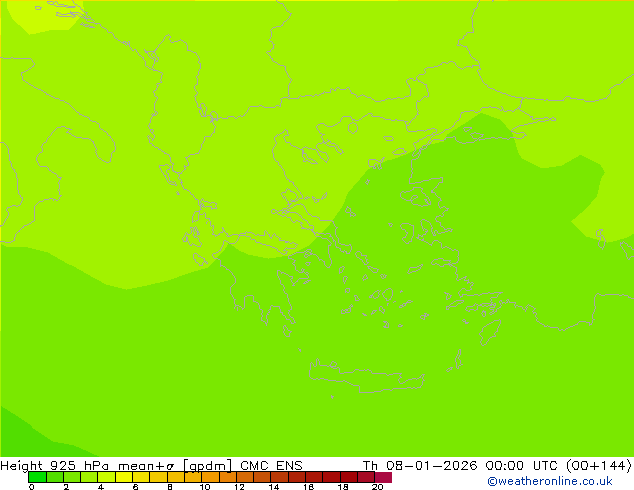This screenshot has width=634, height=490.
Task: Click the legend swatch between 14 and 15
Action: 279,477
